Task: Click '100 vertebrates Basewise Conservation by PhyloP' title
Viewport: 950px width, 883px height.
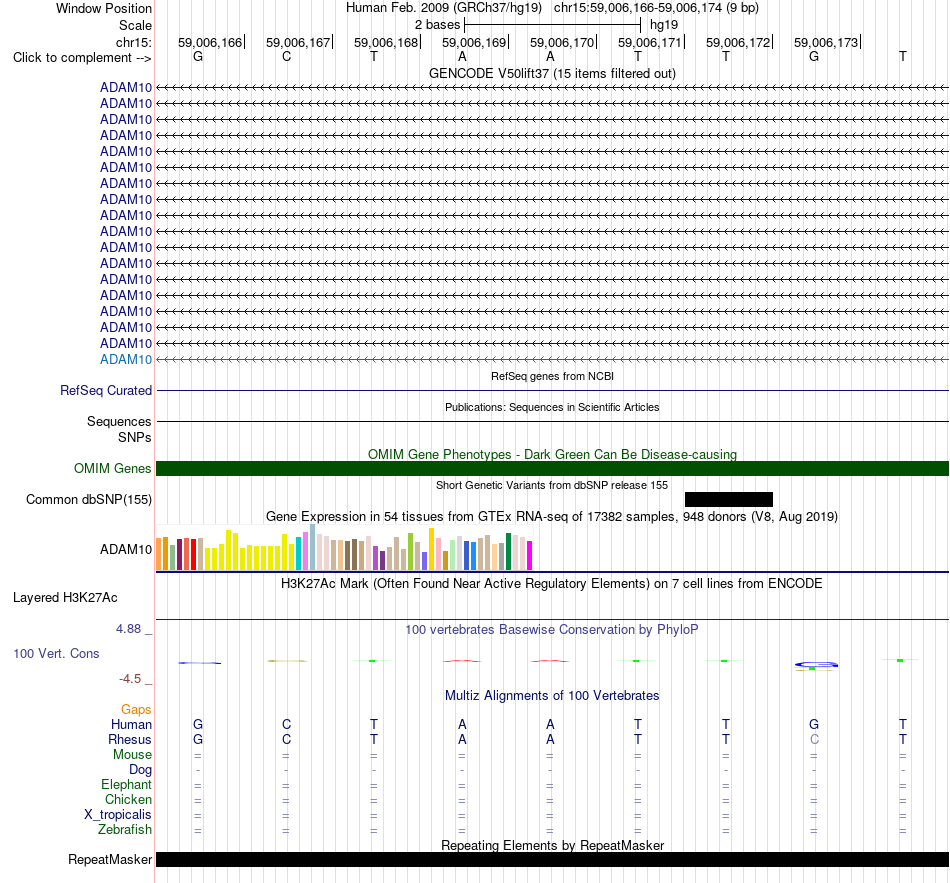Action: 552,630
